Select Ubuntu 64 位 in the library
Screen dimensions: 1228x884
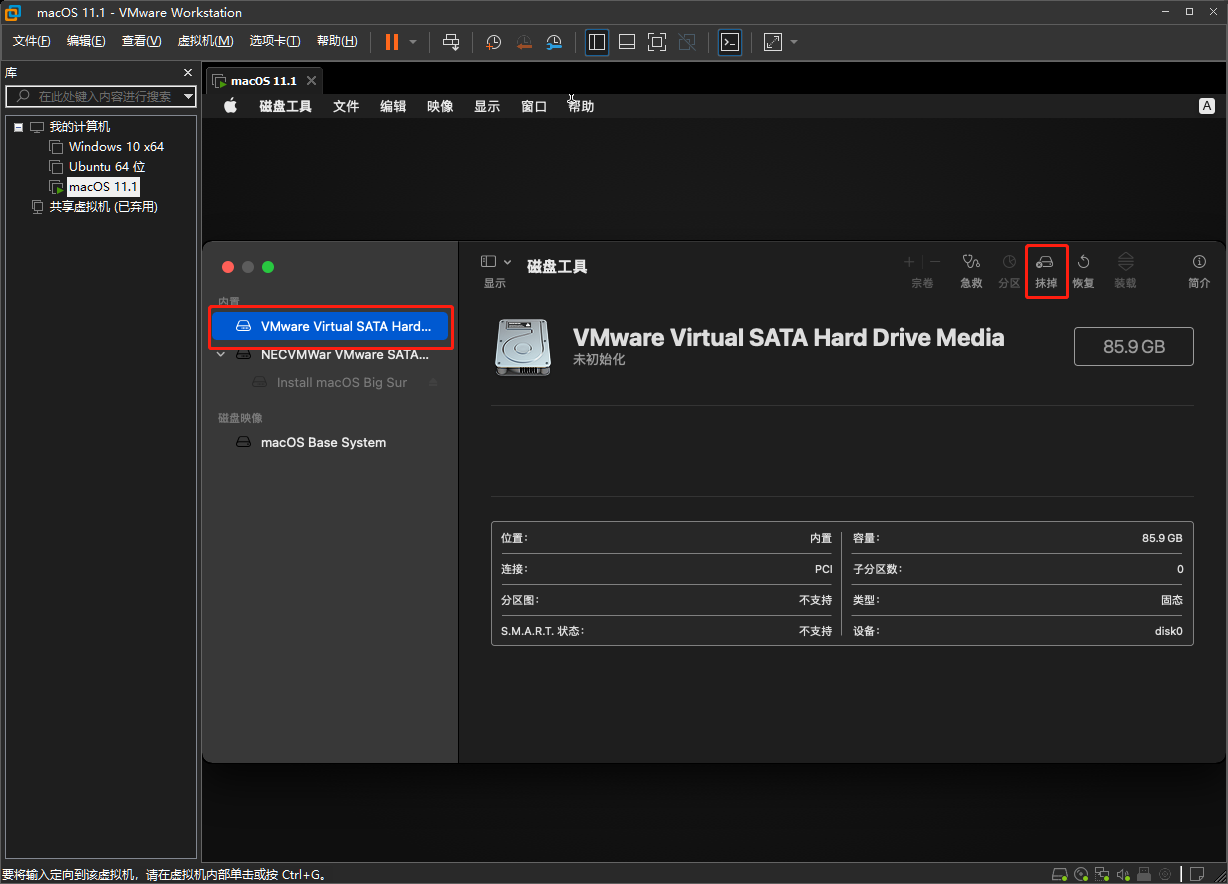point(107,166)
